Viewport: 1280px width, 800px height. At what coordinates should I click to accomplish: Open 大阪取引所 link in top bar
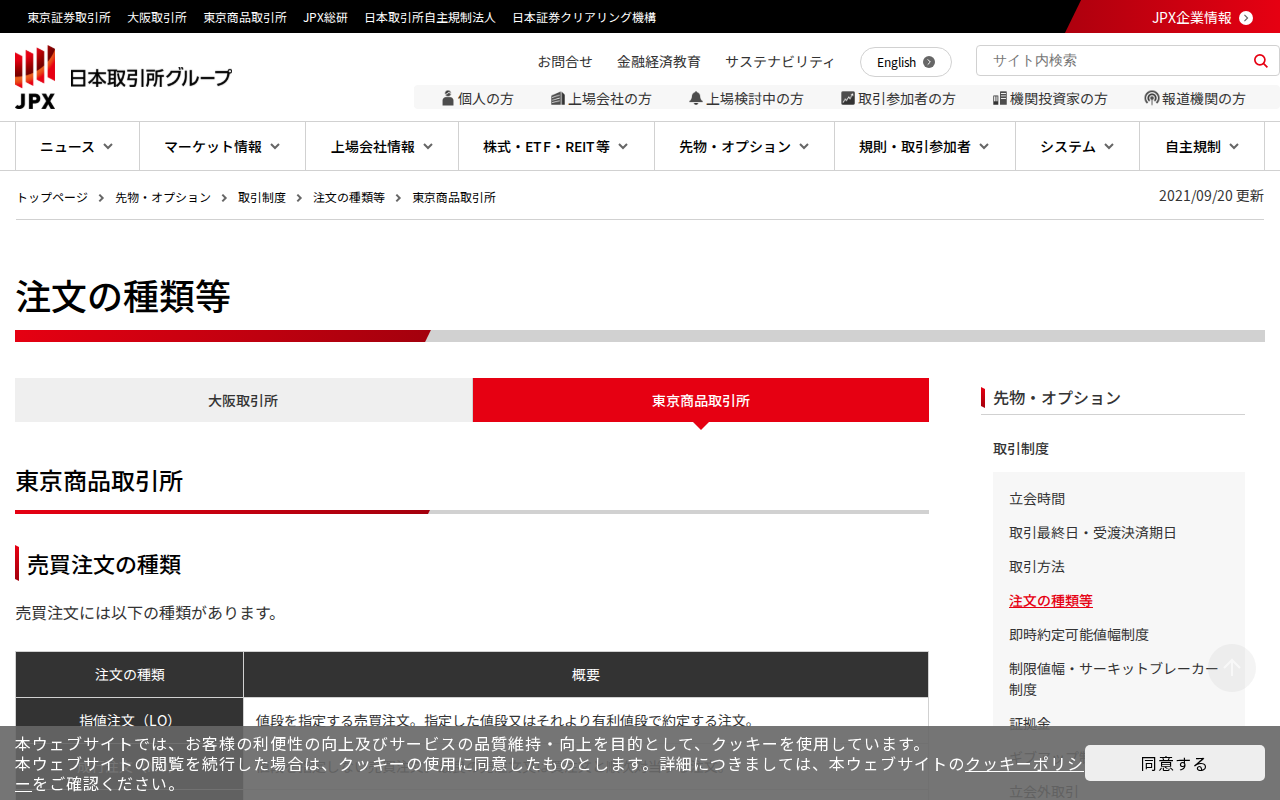tap(157, 17)
